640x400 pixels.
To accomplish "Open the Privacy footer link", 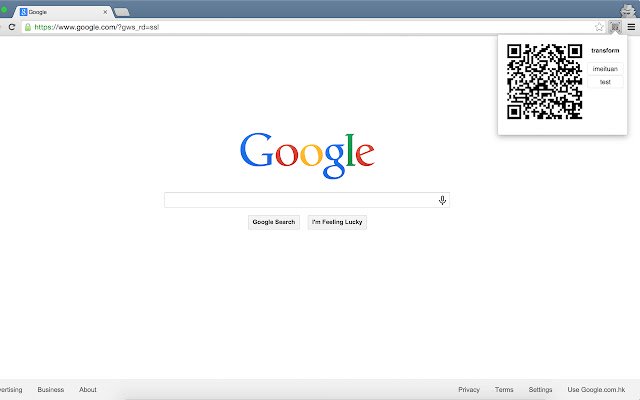I will click(x=469, y=389).
